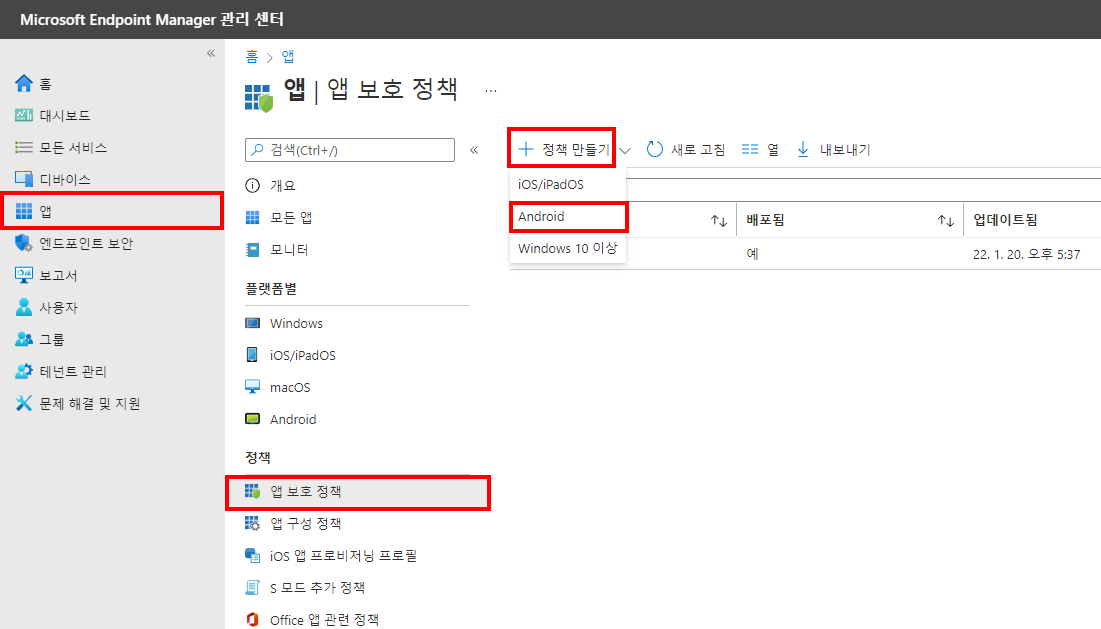Click the Home house icon in sidebar
This screenshot has height=629, width=1101.
24,84
